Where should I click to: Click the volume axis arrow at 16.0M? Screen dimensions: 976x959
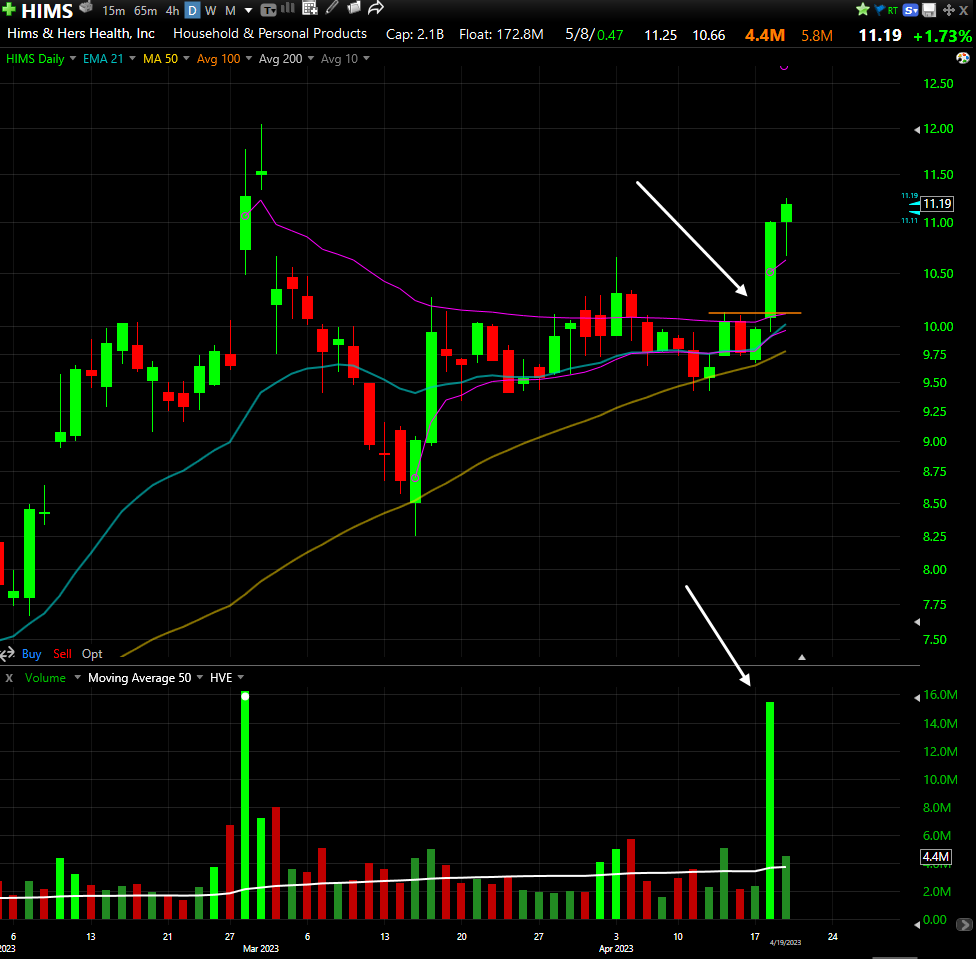tap(916, 698)
